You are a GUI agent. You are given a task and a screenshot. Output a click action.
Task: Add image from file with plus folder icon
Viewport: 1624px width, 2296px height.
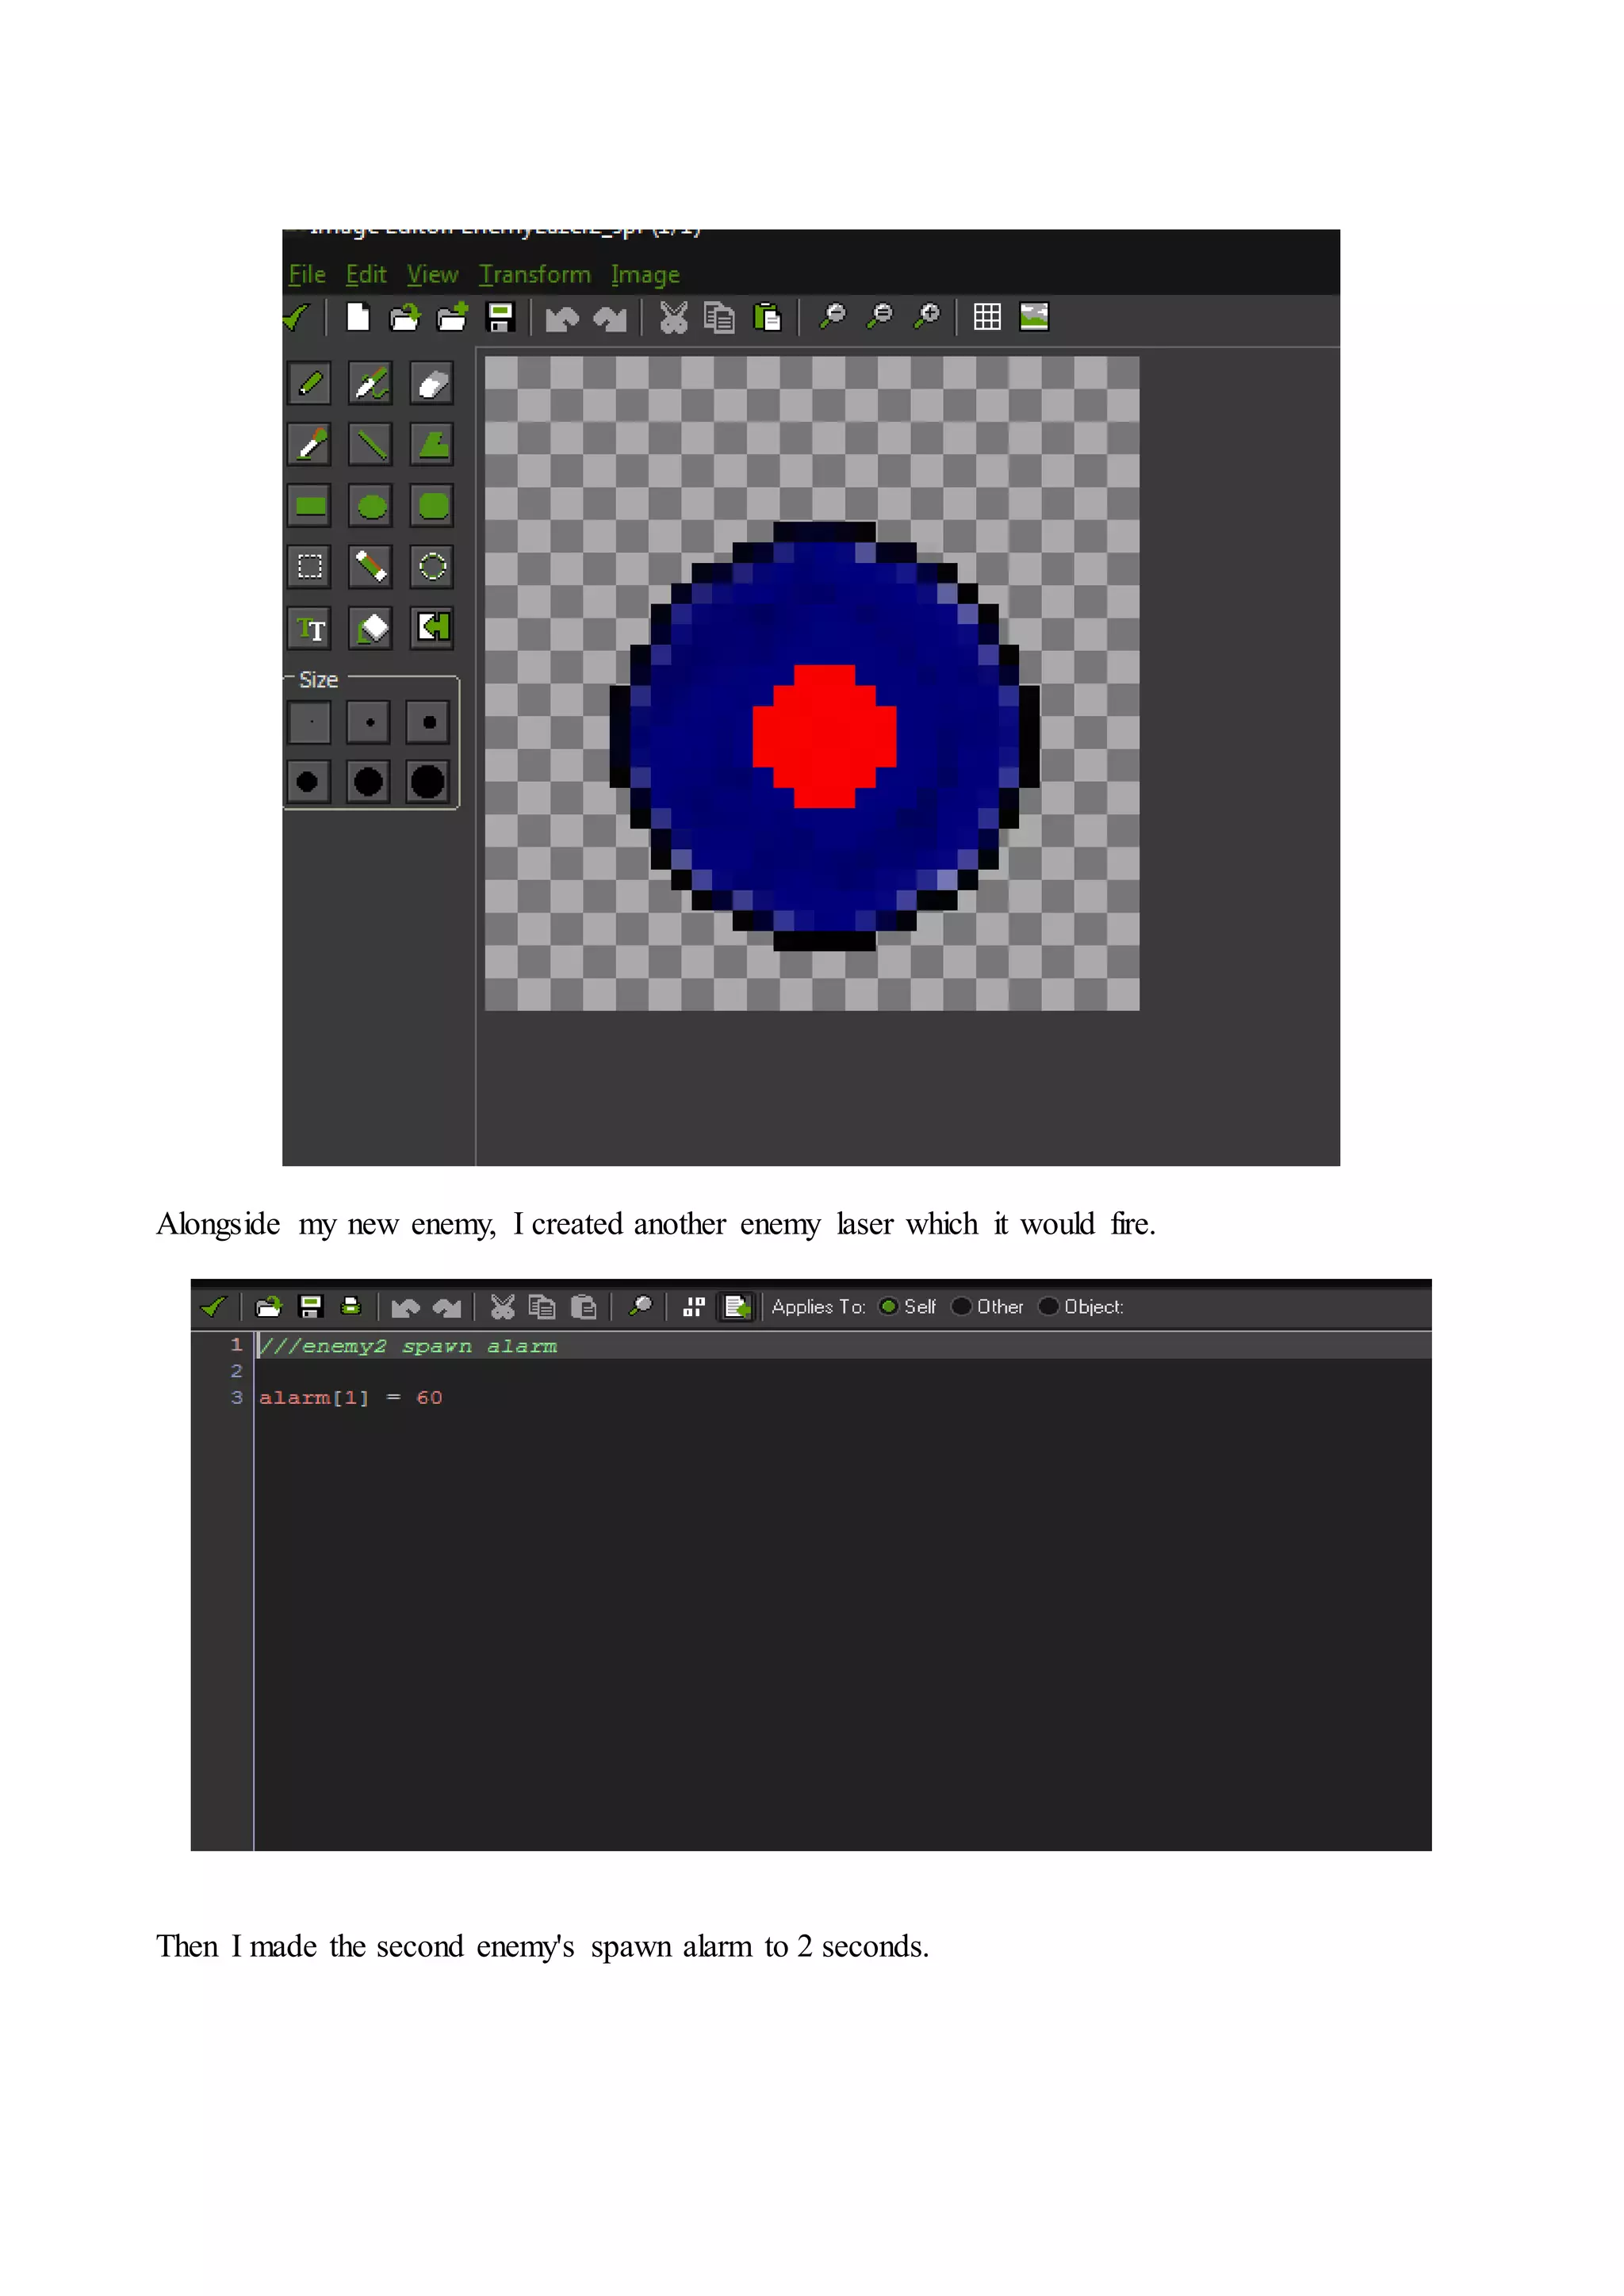[x=452, y=317]
